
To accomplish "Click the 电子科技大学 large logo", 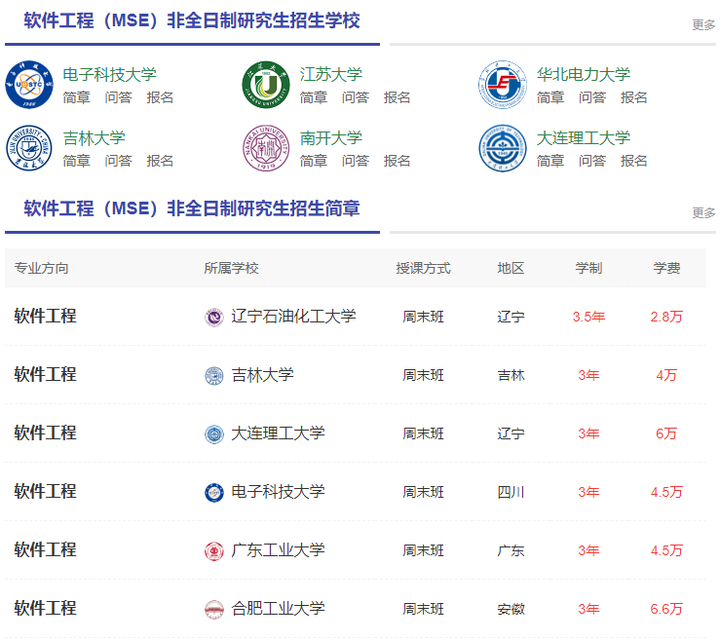I will pyautogui.click(x=29, y=84).
